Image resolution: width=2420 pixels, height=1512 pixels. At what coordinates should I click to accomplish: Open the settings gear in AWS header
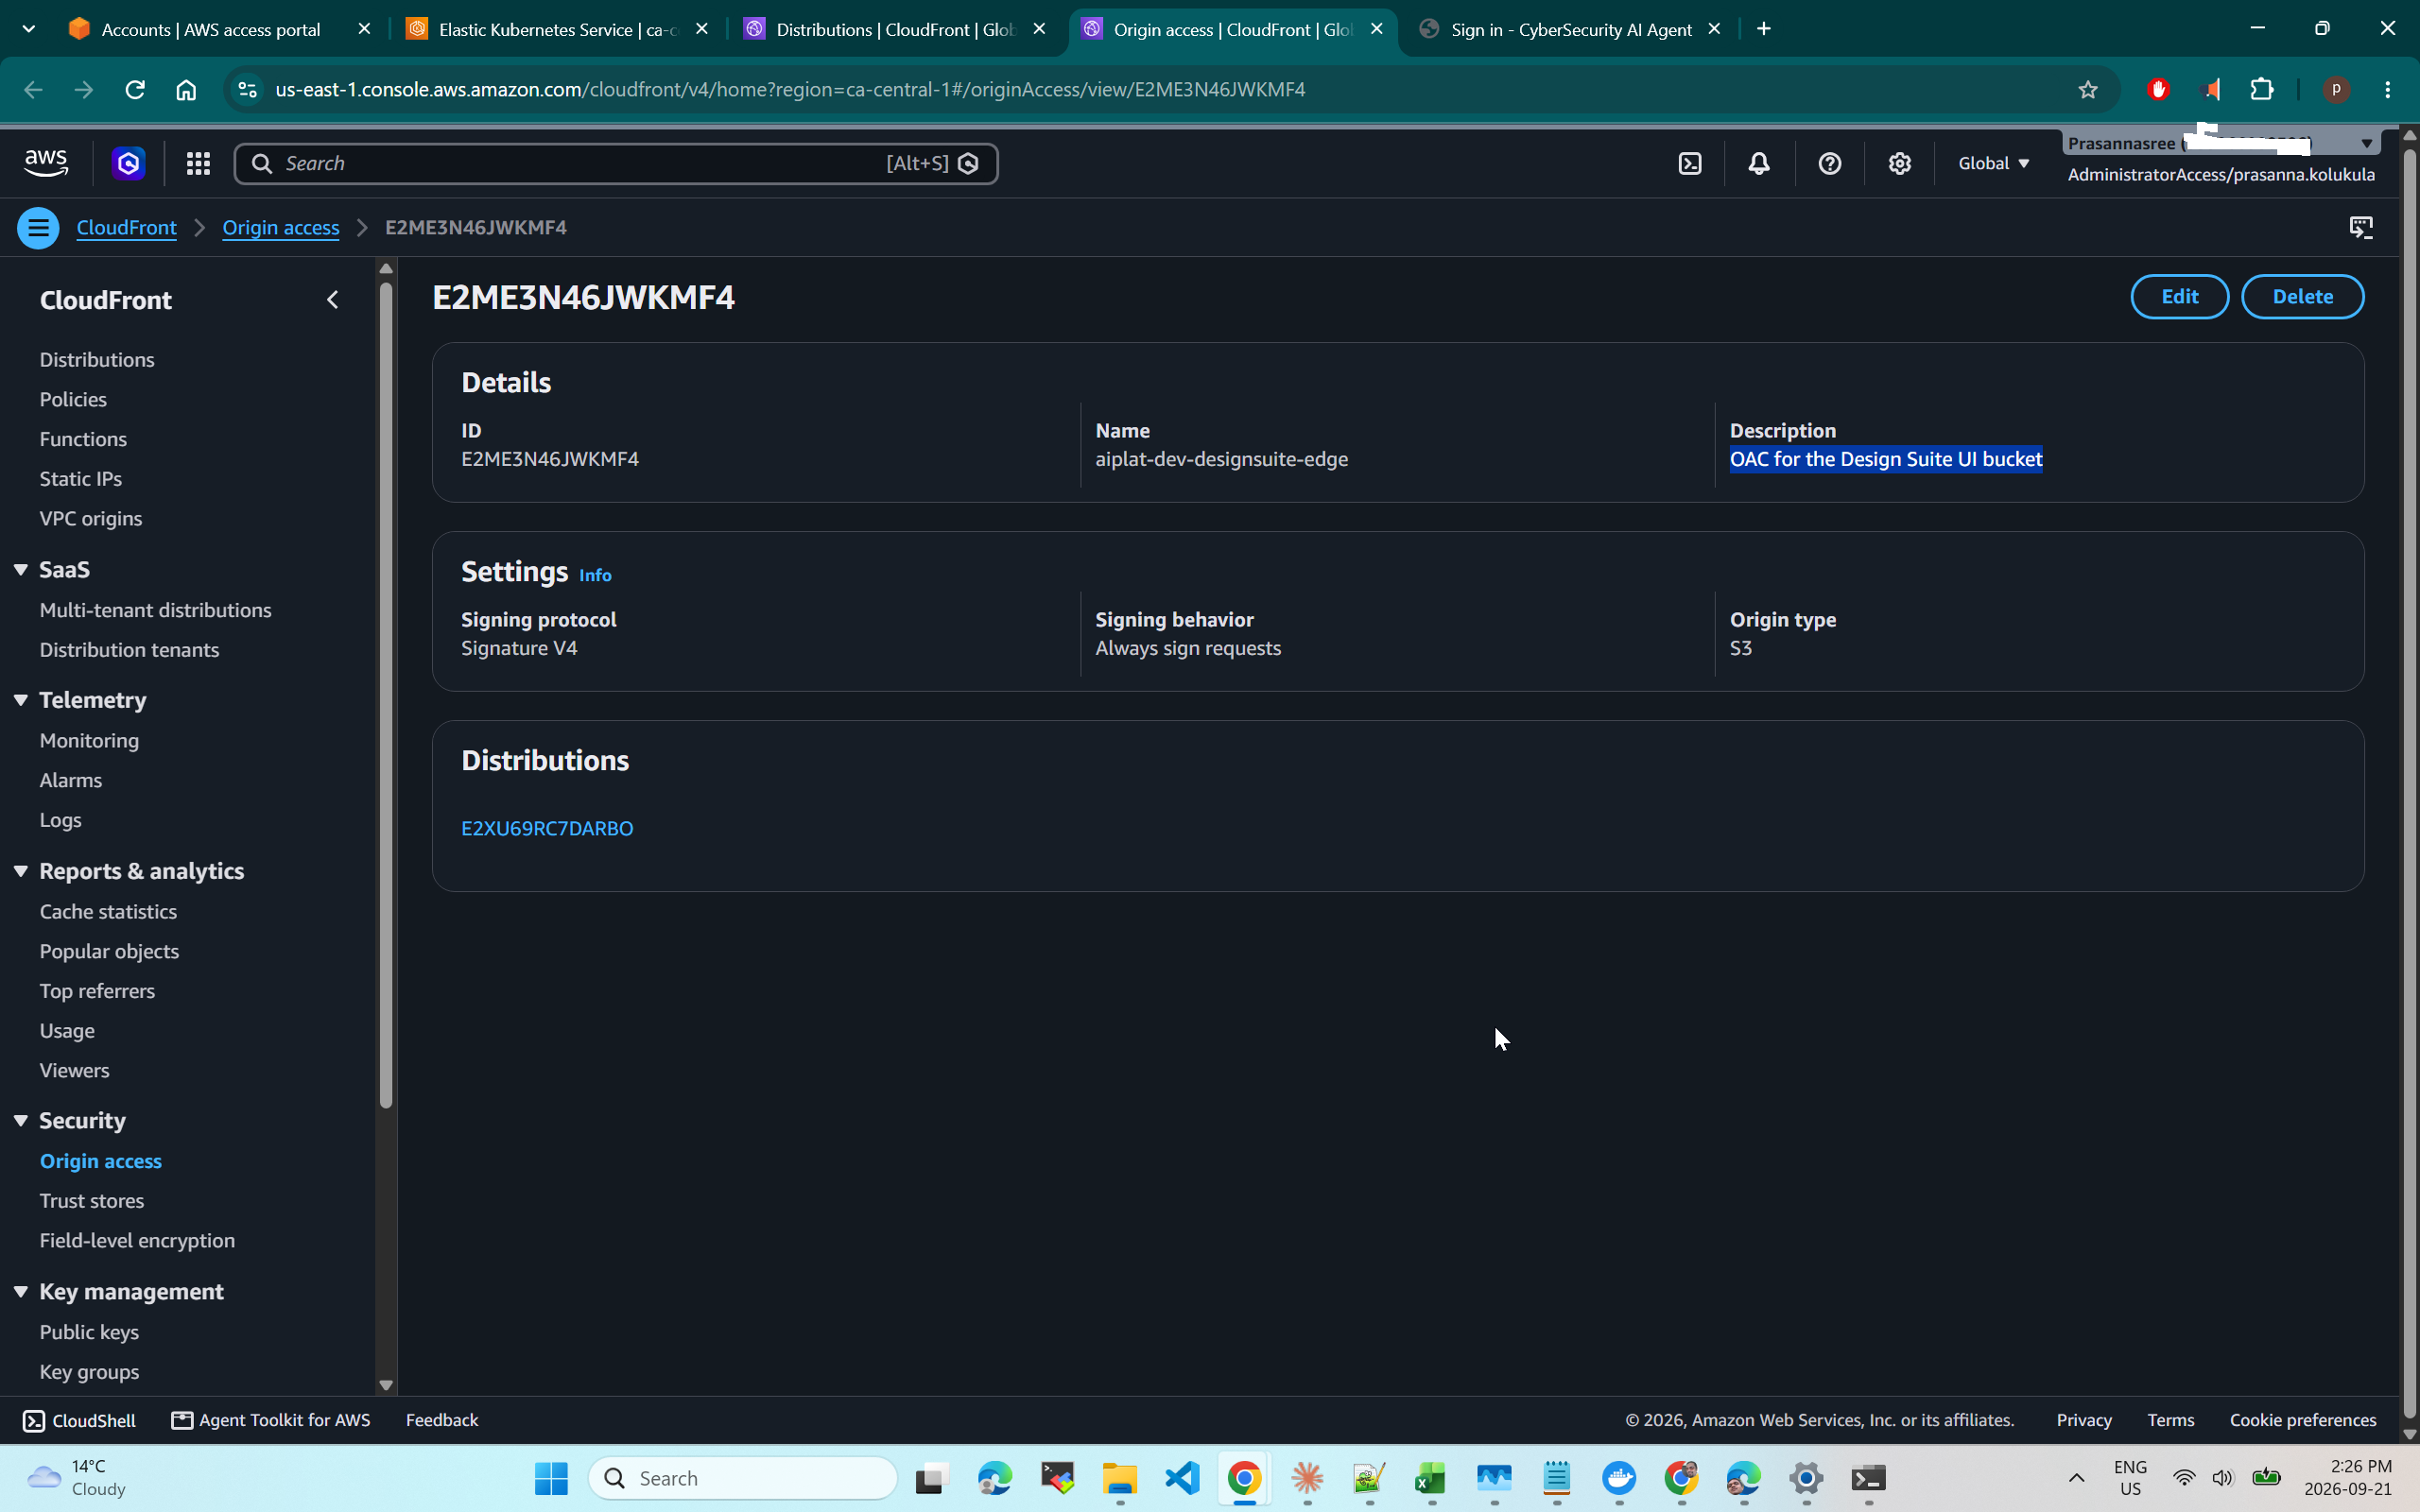1899,163
